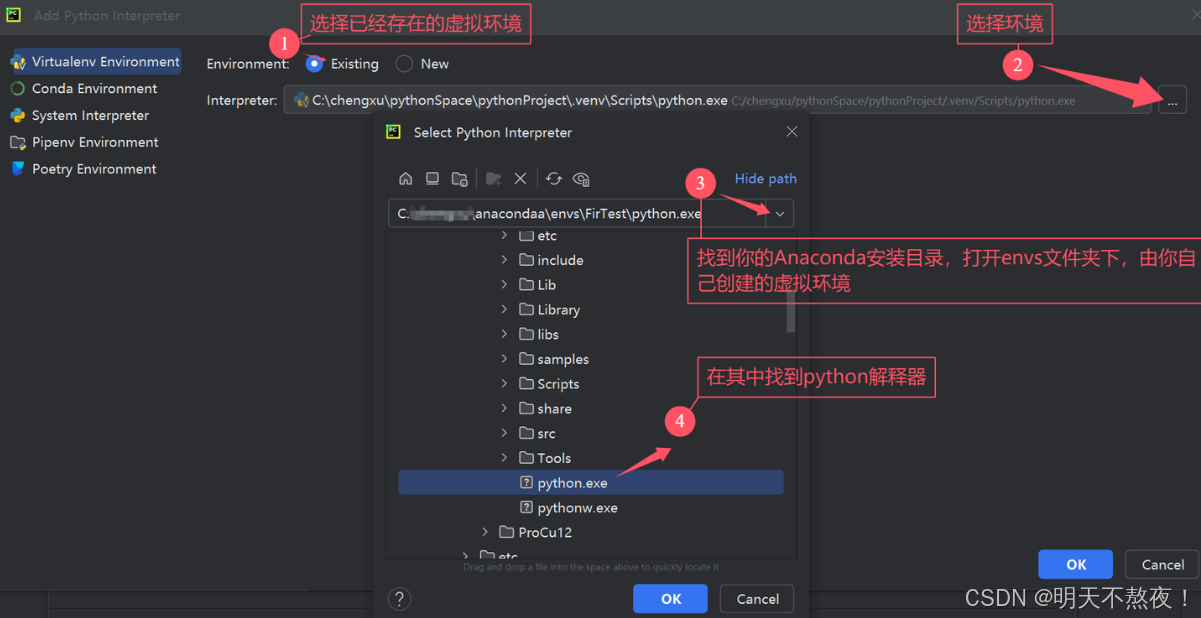Select the Library folder row
Screen dimensions: 1201x618
point(590,310)
